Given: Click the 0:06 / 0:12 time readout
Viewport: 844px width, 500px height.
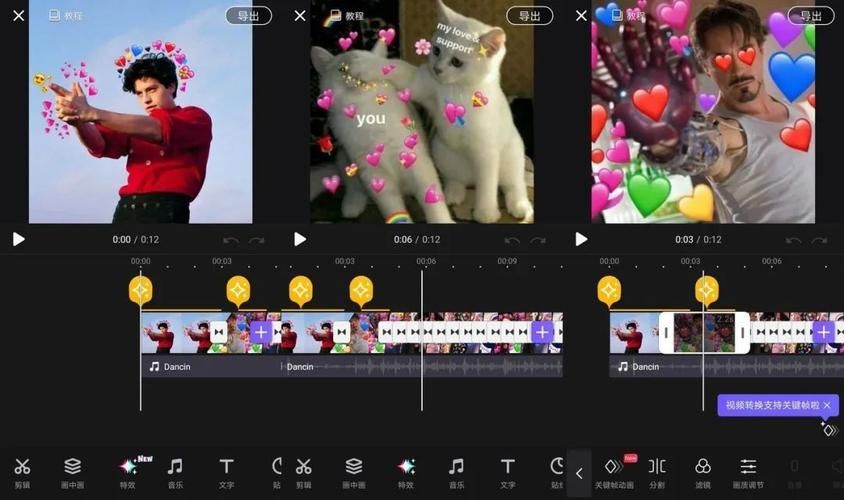Looking at the screenshot, I should pos(417,240).
